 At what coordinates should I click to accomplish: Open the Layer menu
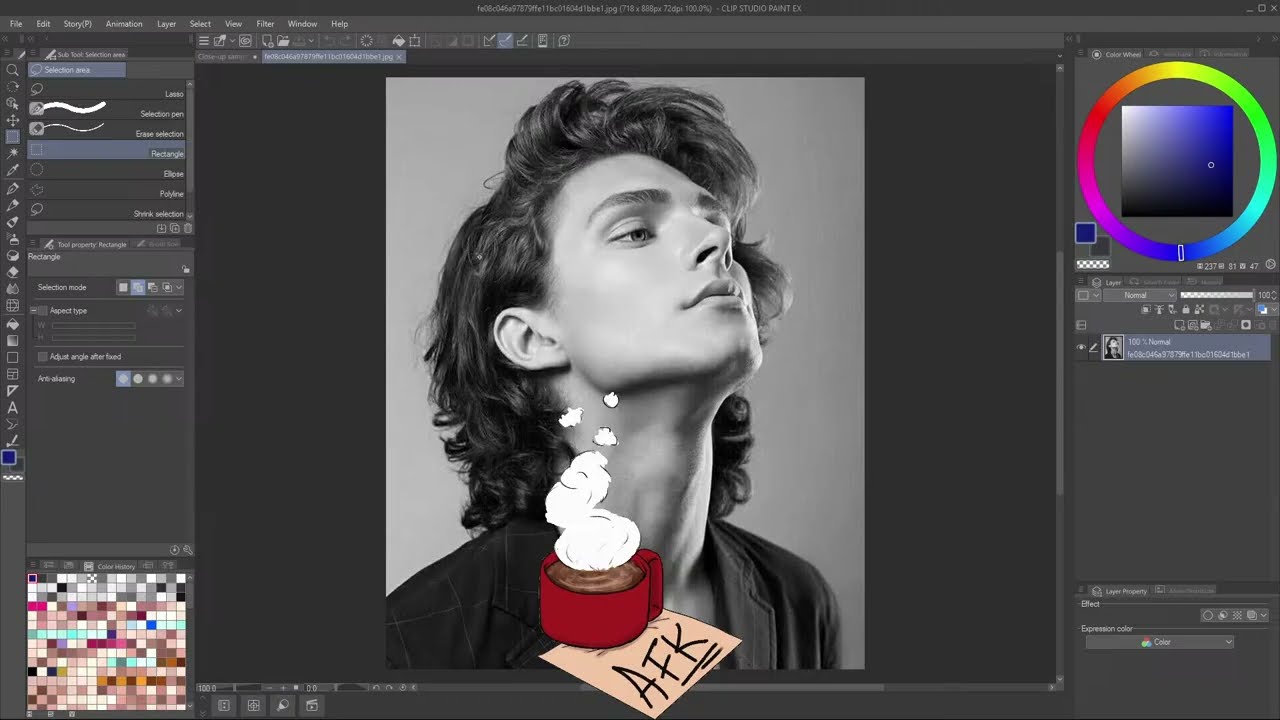(166, 24)
